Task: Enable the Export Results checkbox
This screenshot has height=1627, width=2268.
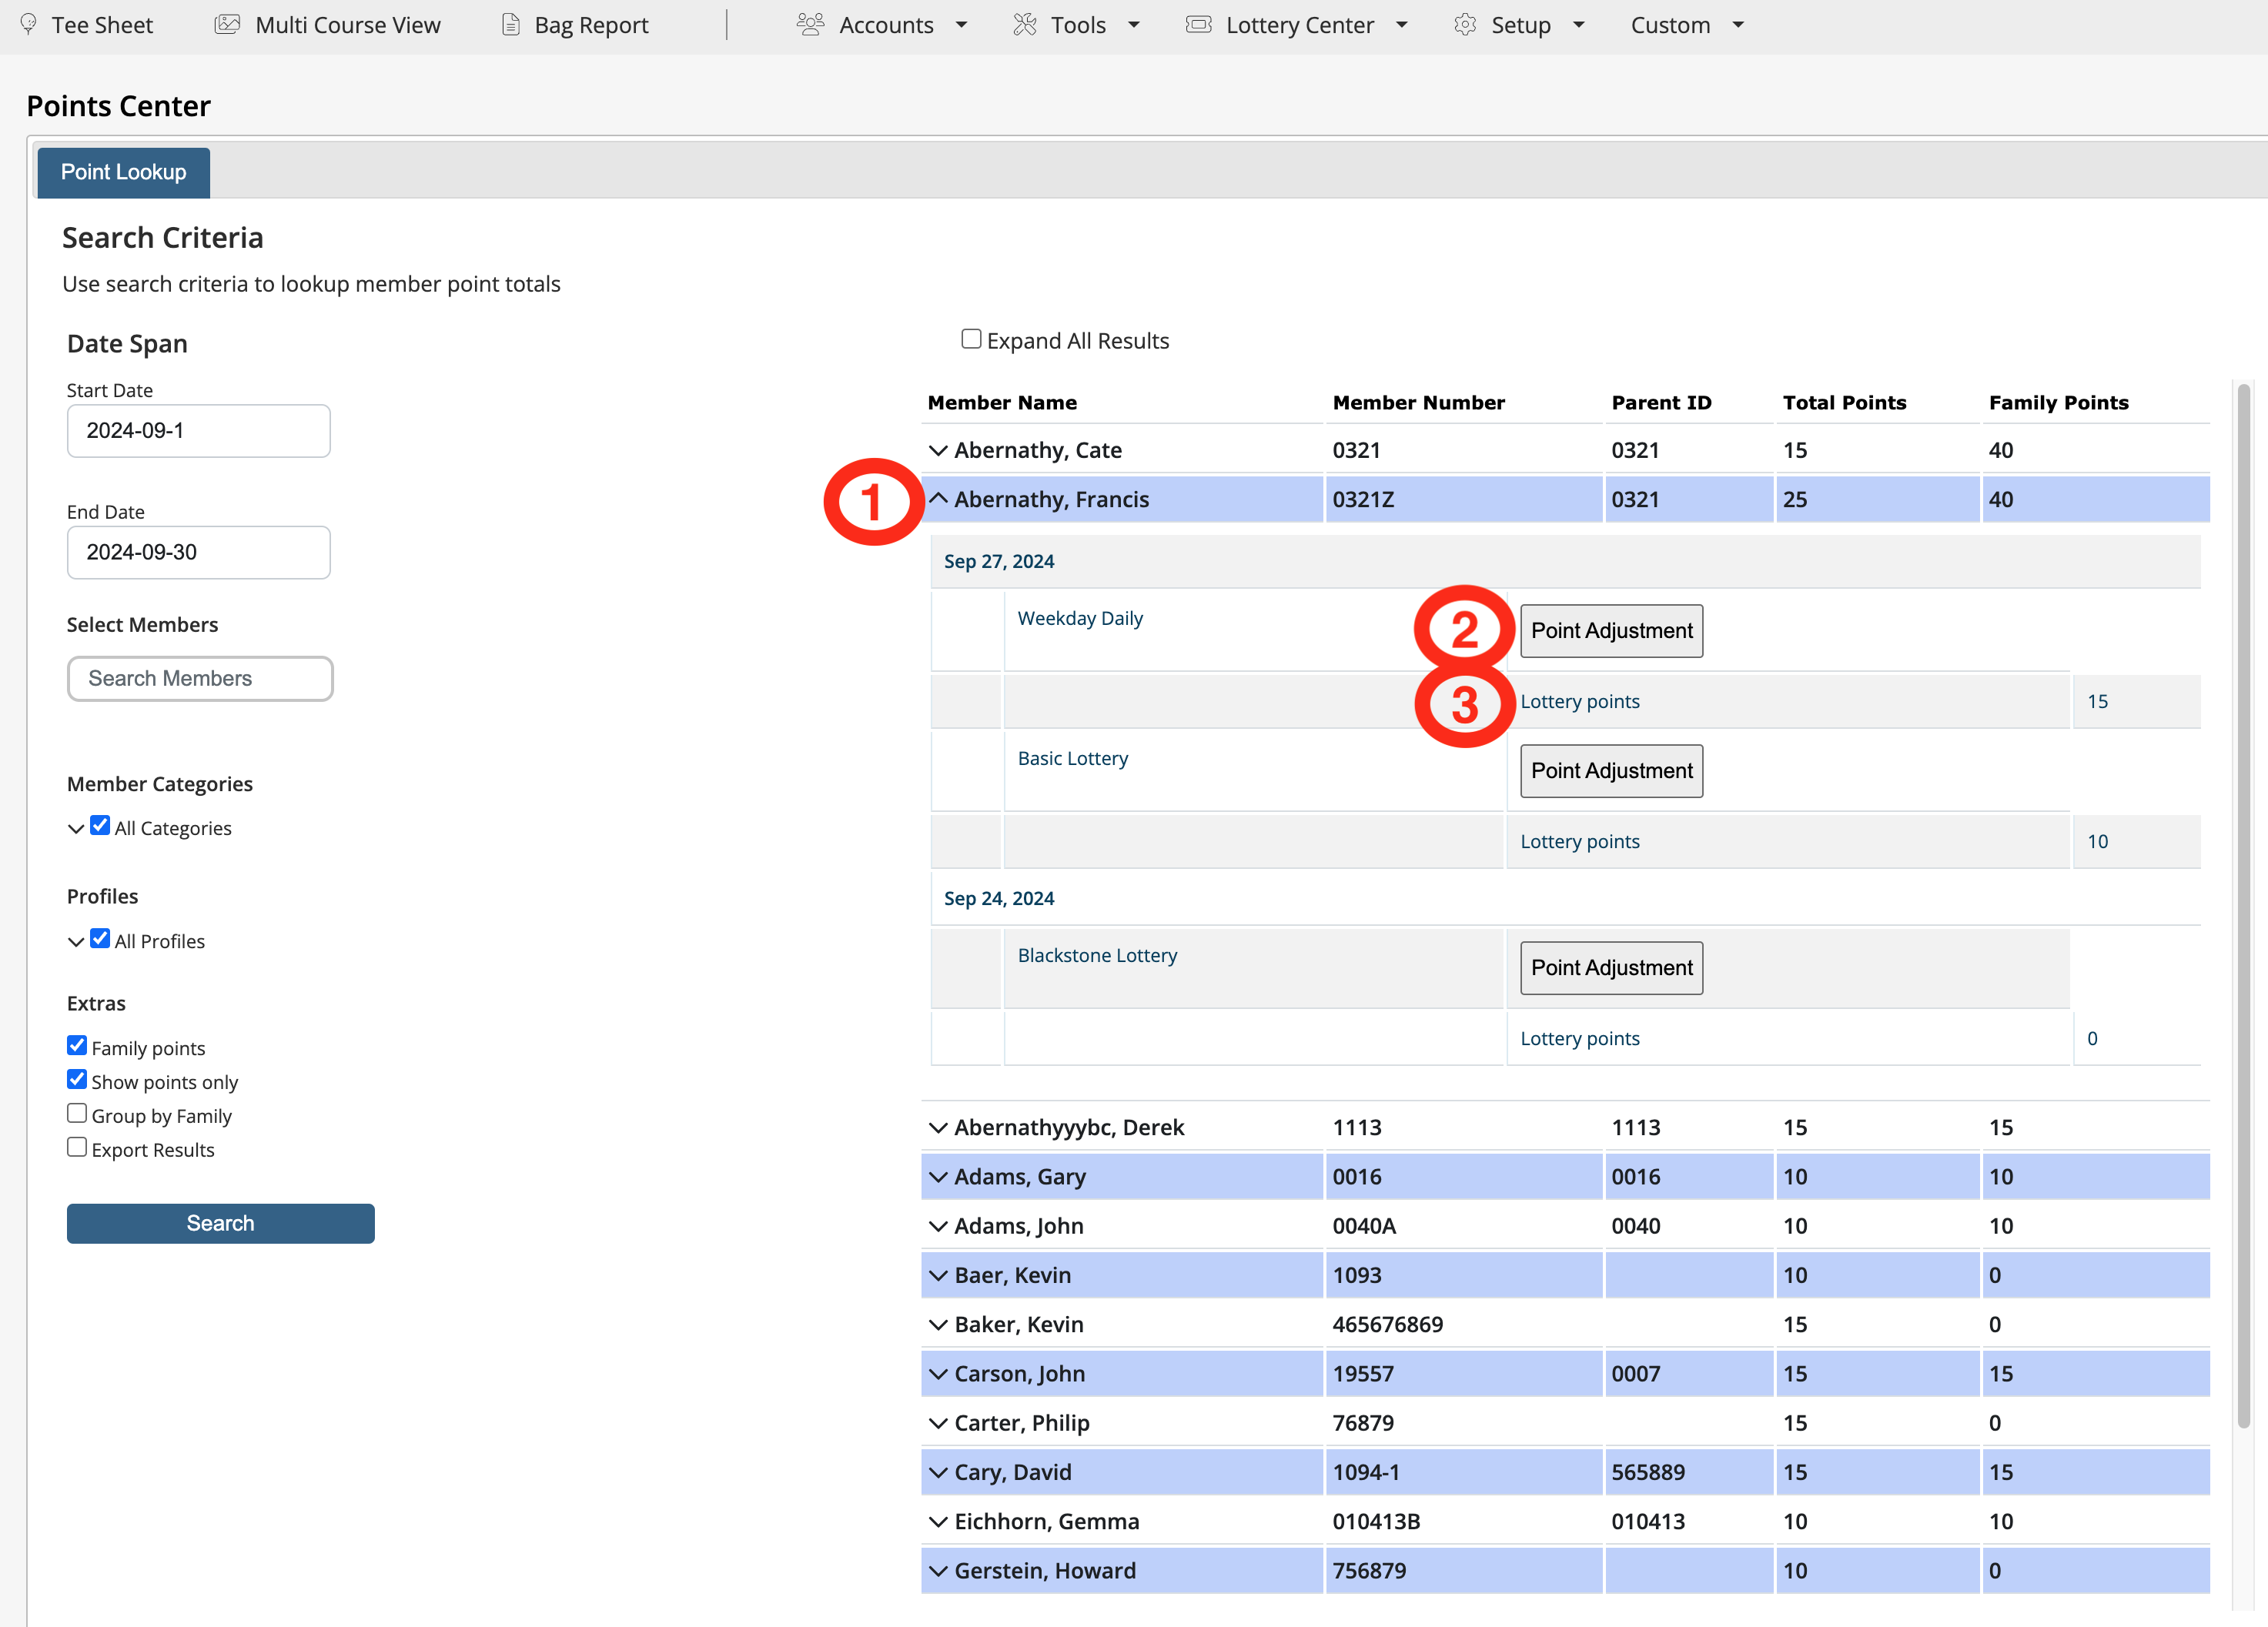Action: (77, 1147)
